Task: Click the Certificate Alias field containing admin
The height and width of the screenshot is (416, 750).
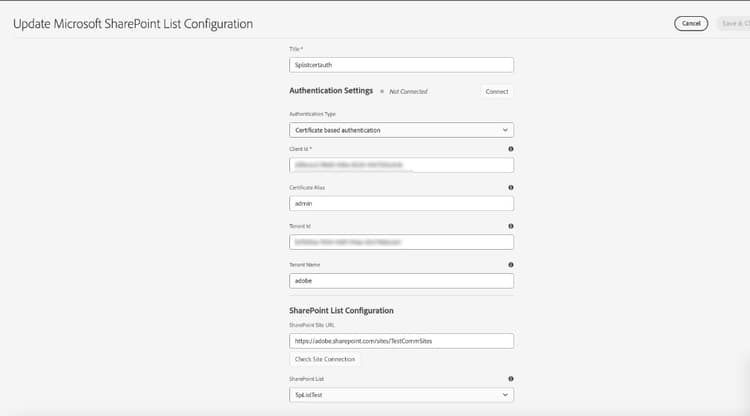Action: [x=401, y=204]
